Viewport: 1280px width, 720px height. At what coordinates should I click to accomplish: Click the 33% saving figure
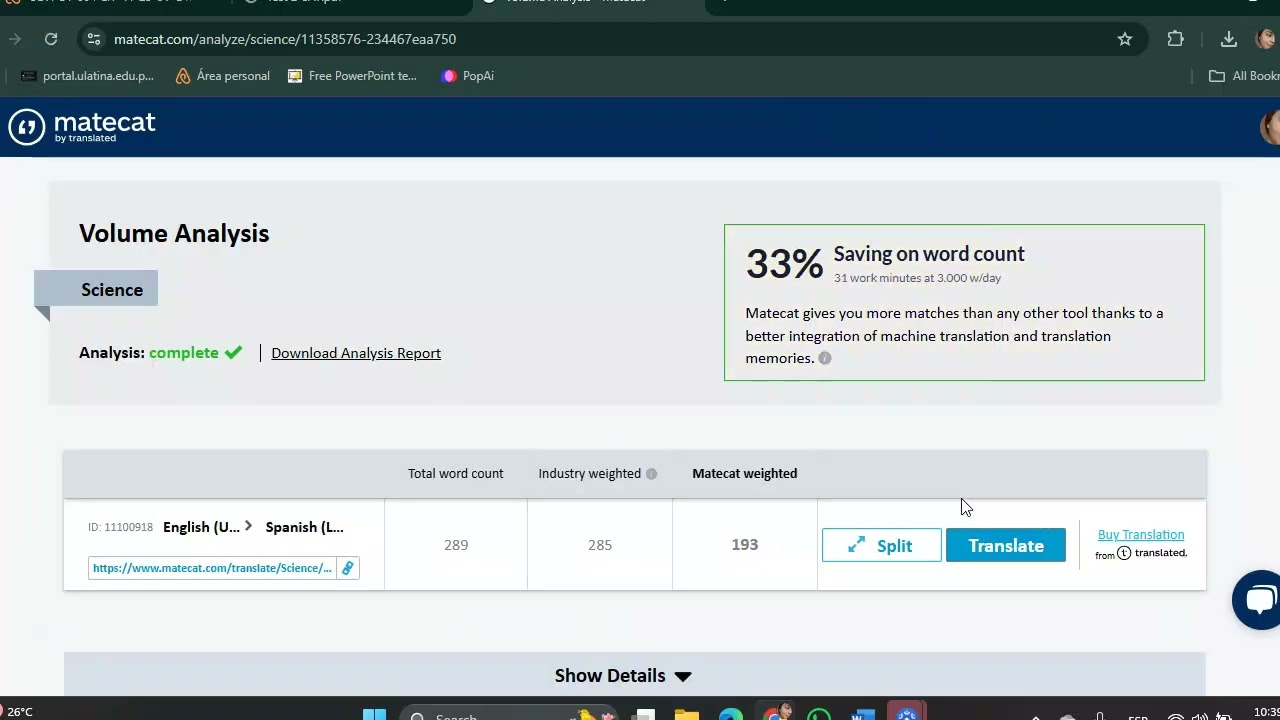pos(784,264)
